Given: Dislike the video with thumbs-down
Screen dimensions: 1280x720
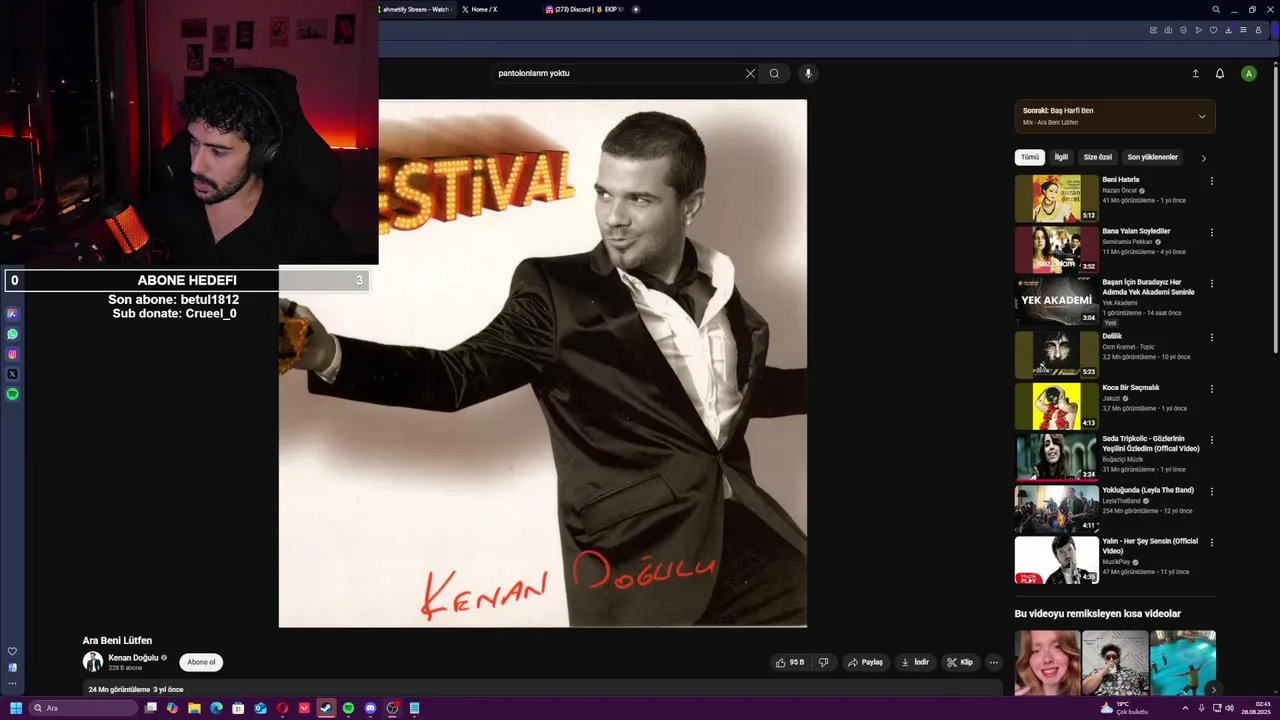Looking at the screenshot, I should click(x=823, y=662).
